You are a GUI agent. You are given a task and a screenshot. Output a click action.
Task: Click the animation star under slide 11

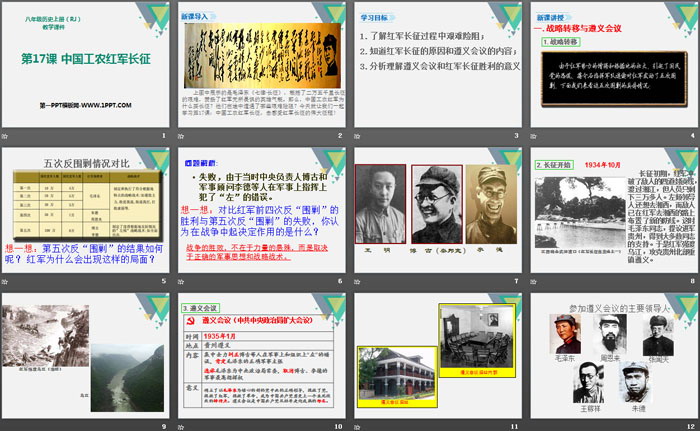tap(357, 427)
